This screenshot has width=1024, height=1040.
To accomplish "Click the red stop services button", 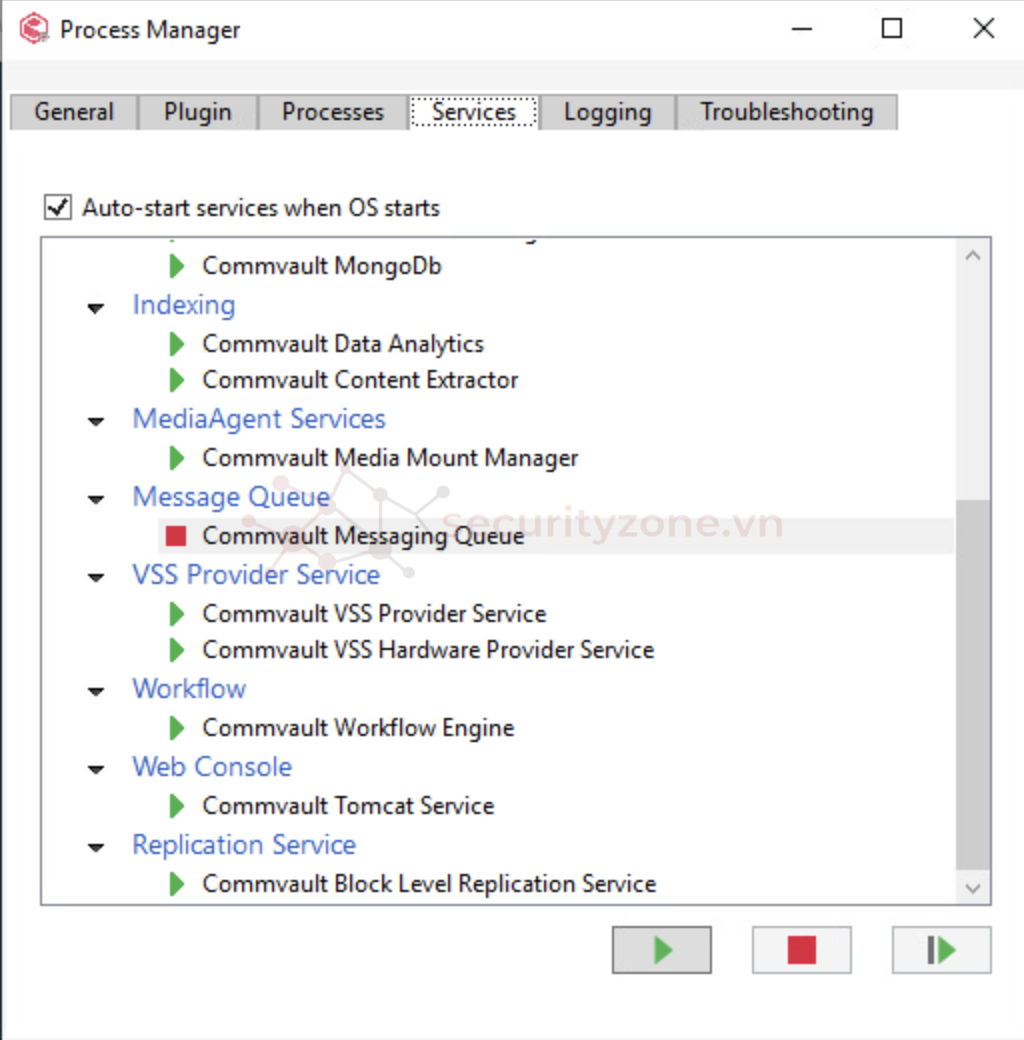I will pyautogui.click(x=801, y=950).
